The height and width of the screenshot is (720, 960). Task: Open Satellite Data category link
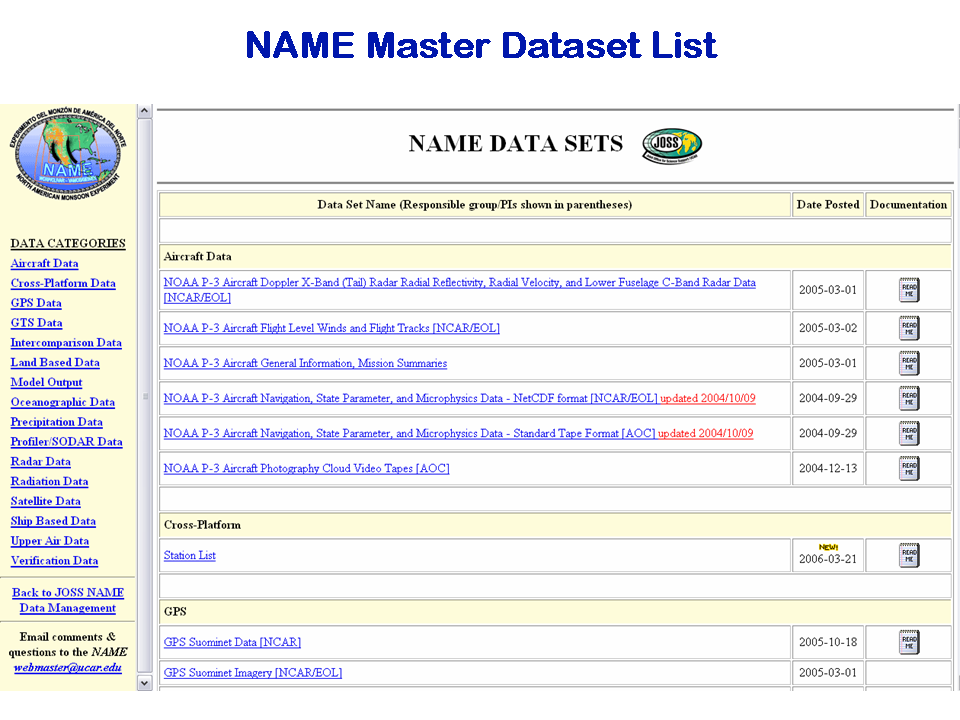coord(45,501)
